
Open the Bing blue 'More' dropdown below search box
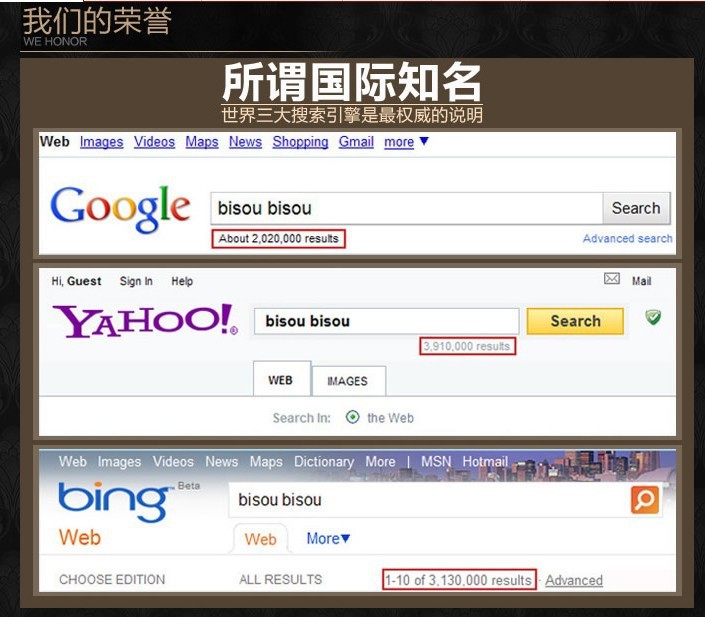coord(328,538)
